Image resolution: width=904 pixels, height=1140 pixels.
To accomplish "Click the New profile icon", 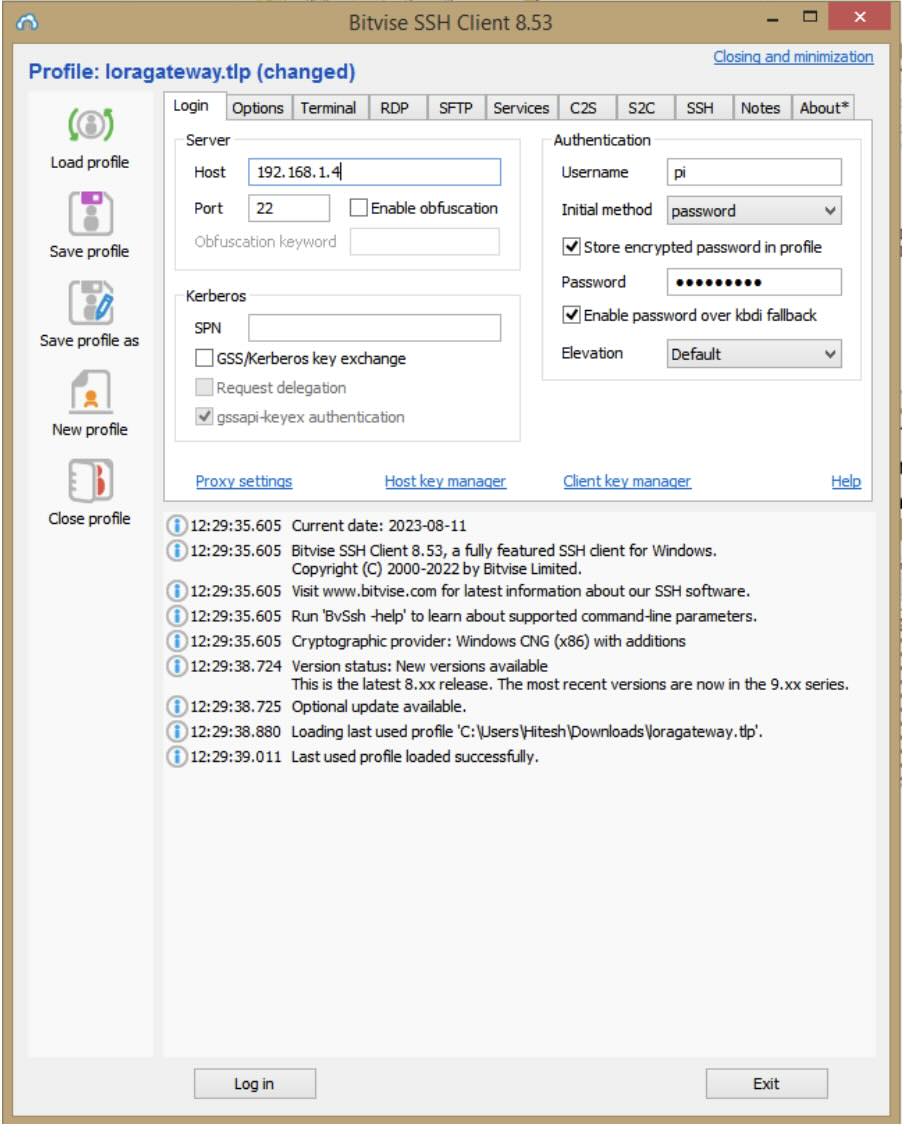I will pyautogui.click(x=90, y=392).
